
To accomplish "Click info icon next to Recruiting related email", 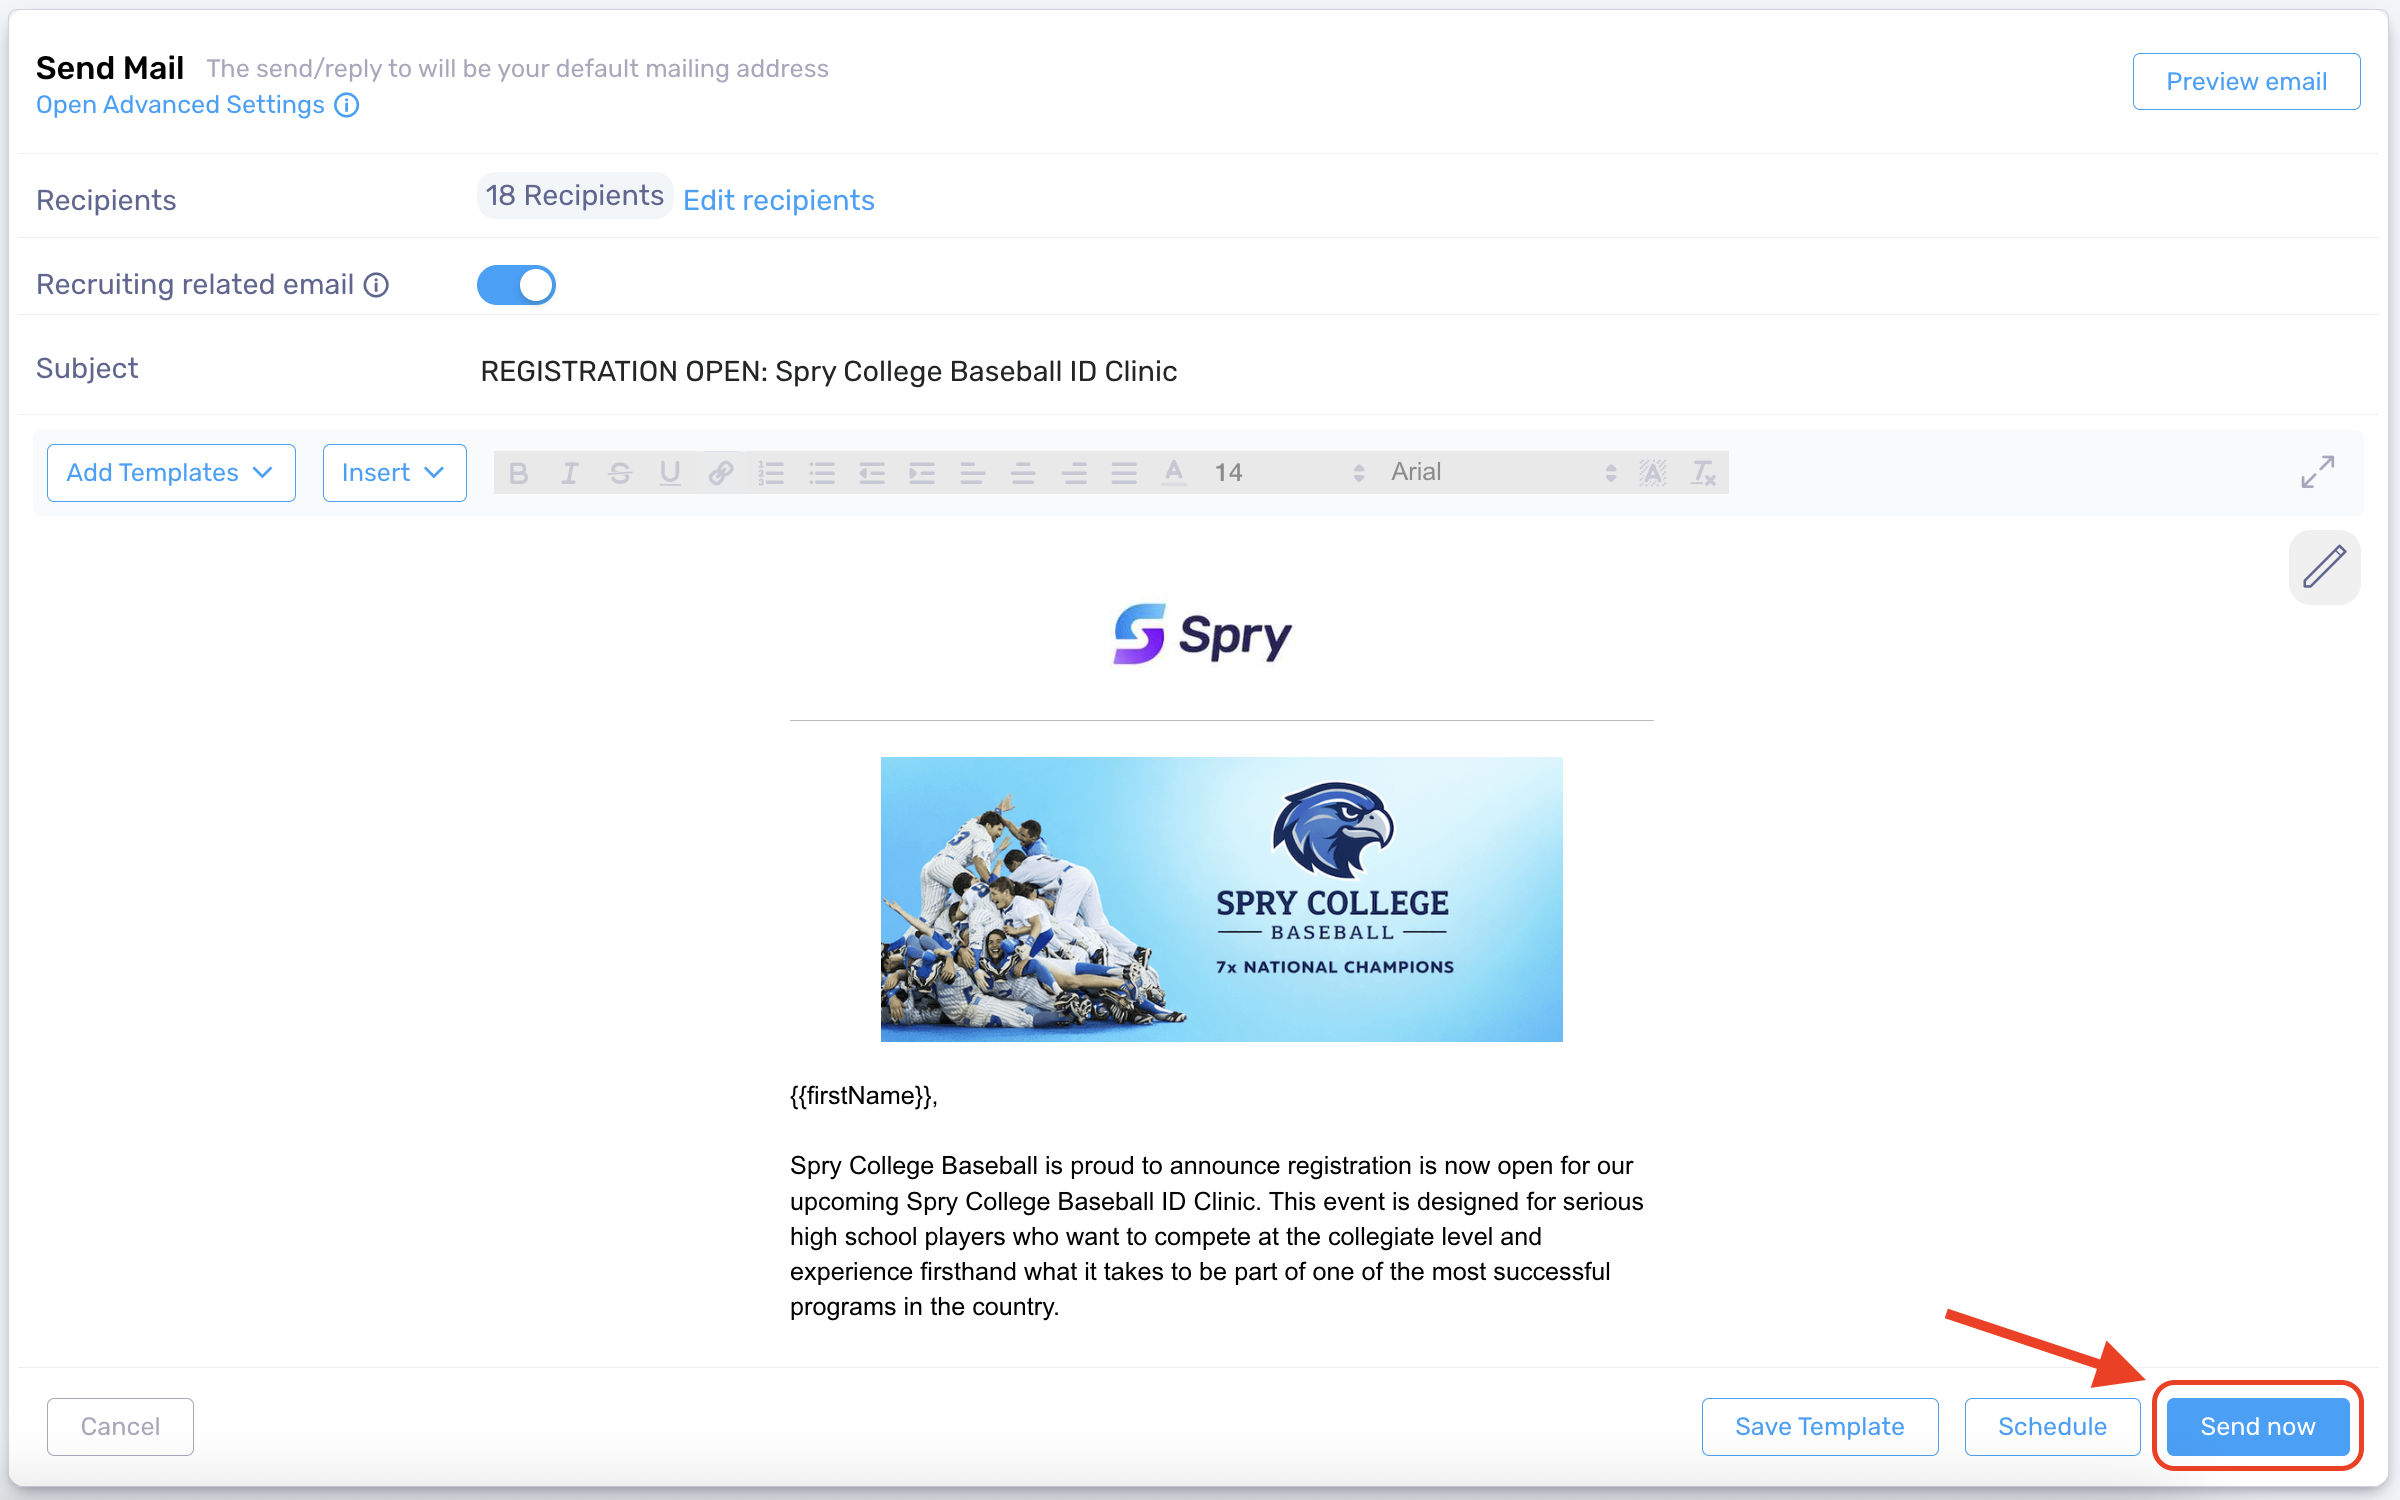I will pyautogui.click(x=376, y=285).
